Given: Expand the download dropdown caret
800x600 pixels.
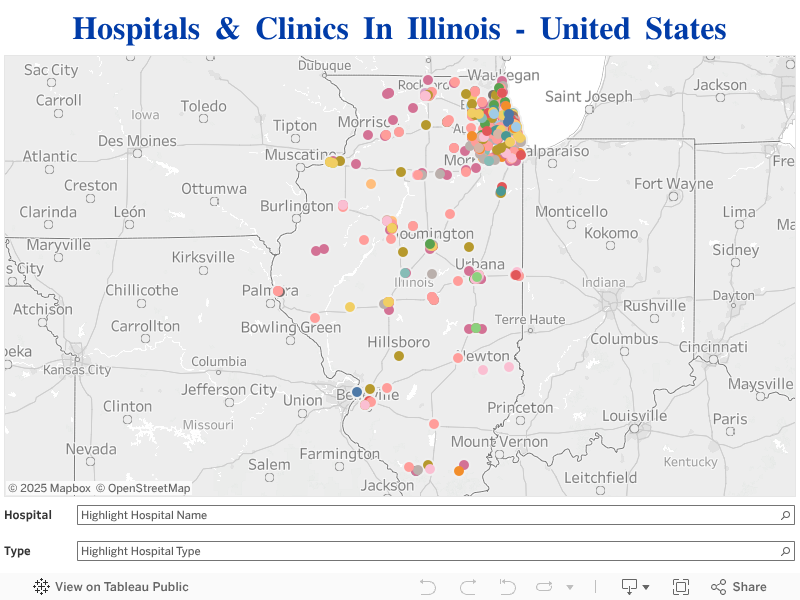Looking at the screenshot, I should (x=646, y=587).
